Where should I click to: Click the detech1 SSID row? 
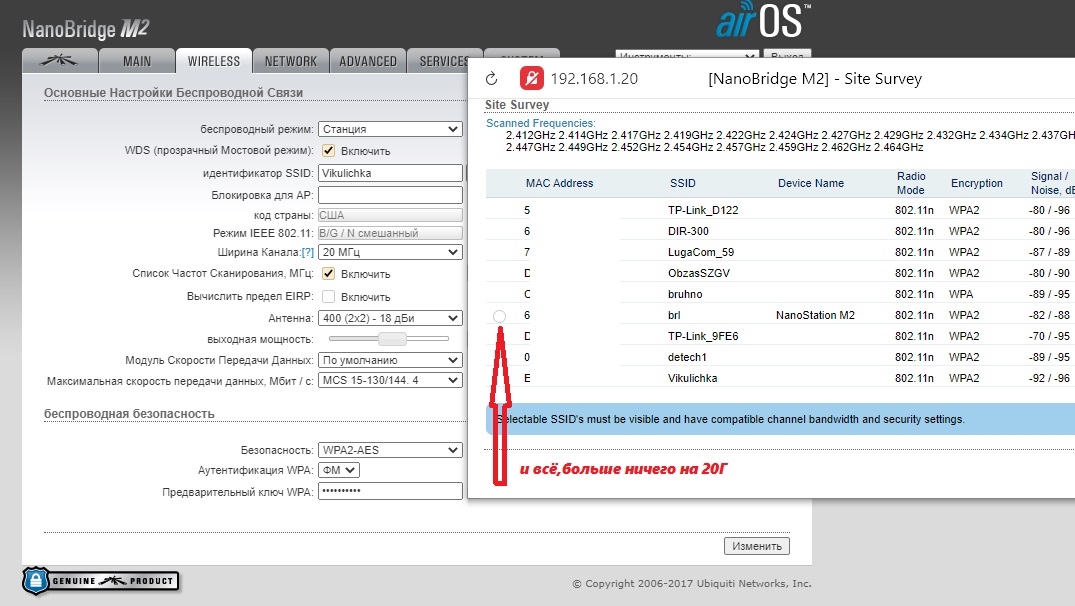coord(687,357)
